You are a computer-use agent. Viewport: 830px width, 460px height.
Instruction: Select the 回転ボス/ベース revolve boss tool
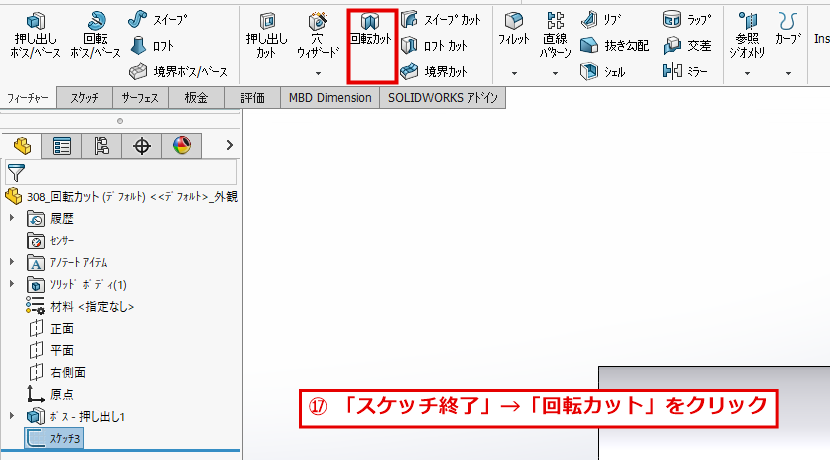coord(95,35)
